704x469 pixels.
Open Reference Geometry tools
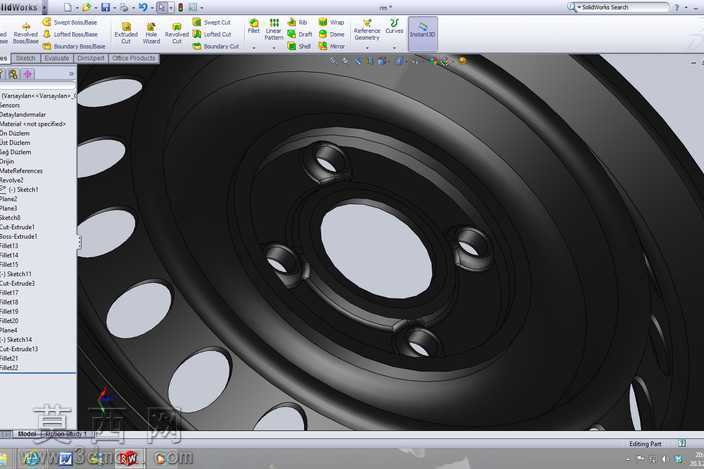tap(367, 30)
